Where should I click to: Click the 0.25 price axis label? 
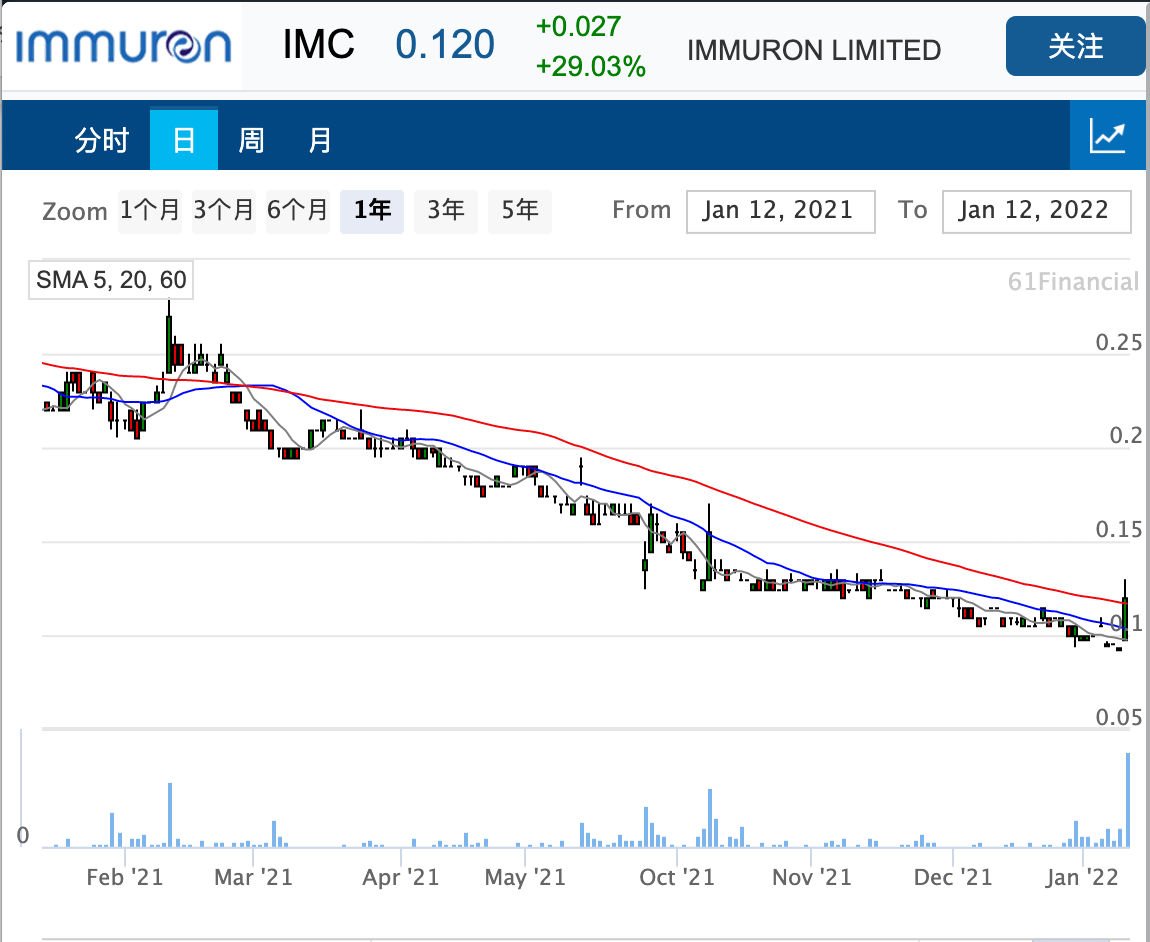coord(1118,342)
